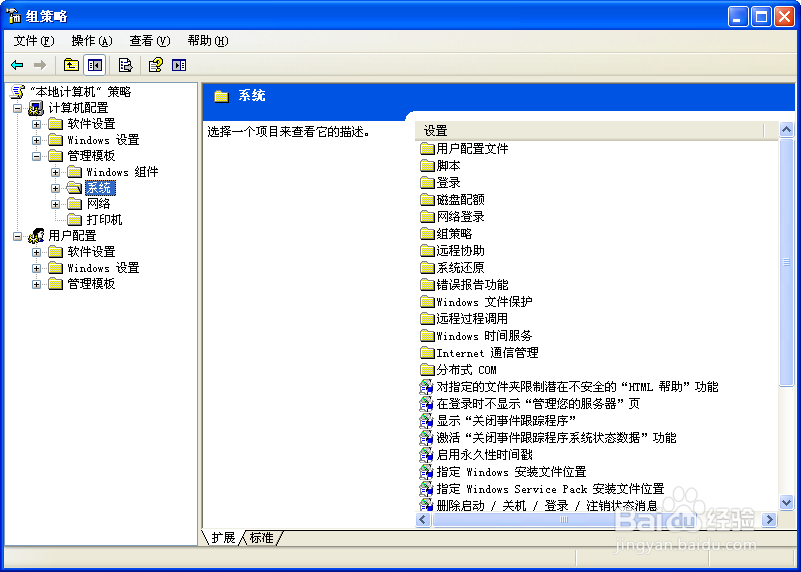Select 对指定的文件夹限制潜在不安全的 HTML 帮助 policy

point(577,387)
